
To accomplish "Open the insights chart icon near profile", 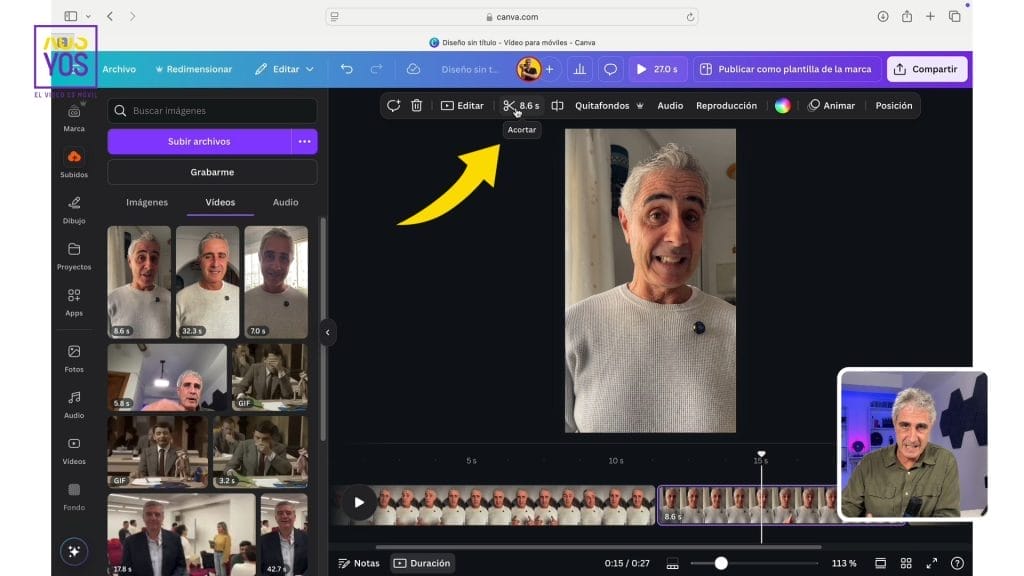I will click(x=579, y=68).
